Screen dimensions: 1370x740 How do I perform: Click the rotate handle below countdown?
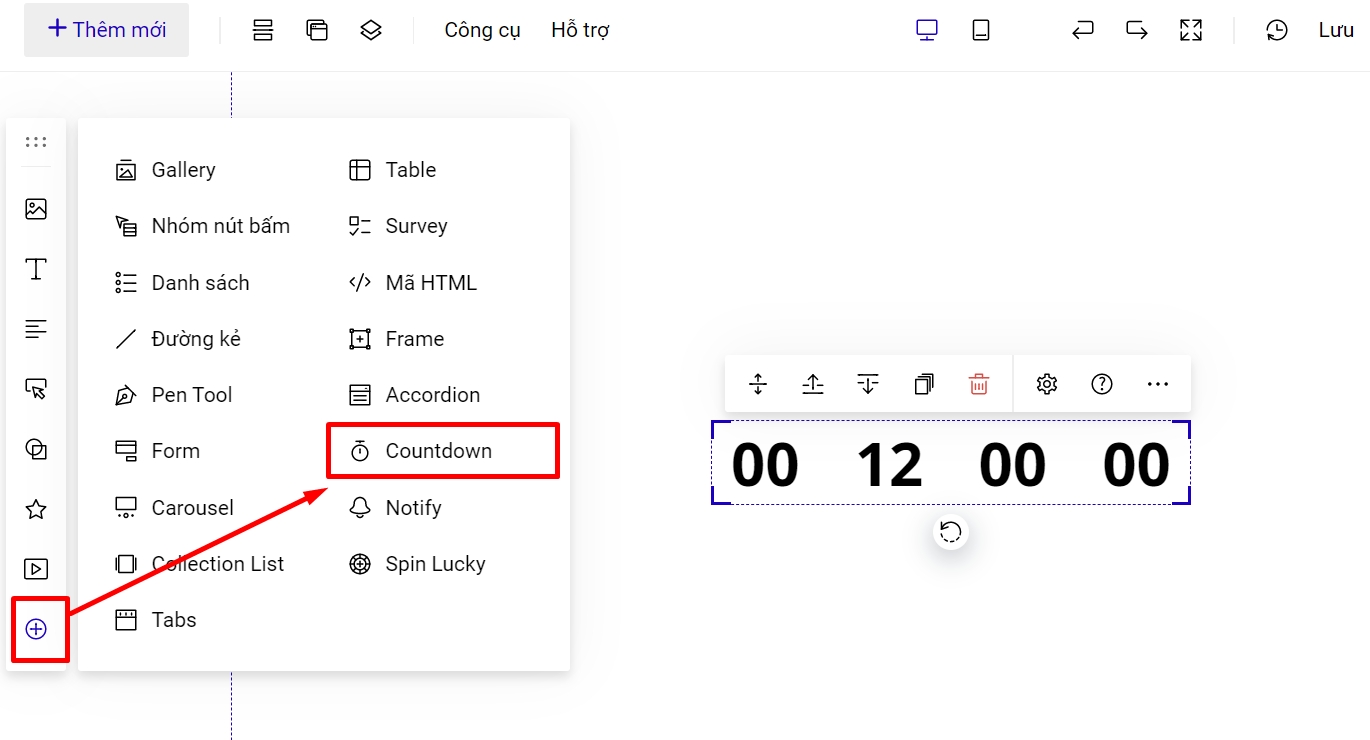pyautogui.click(x=951, y=531)
